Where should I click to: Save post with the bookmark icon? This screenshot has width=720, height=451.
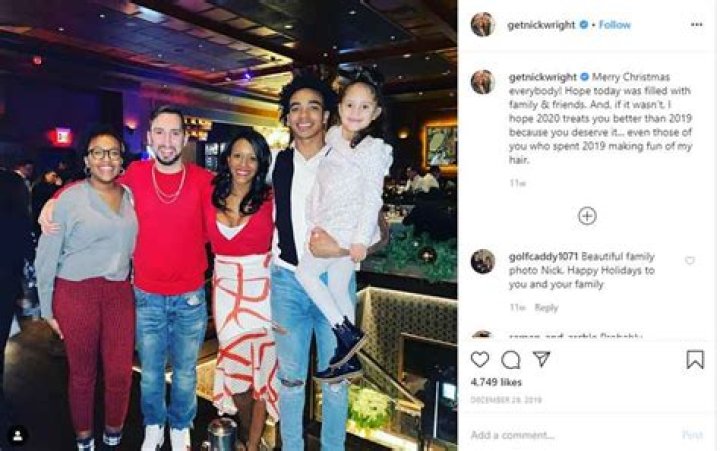coord(695,360)
